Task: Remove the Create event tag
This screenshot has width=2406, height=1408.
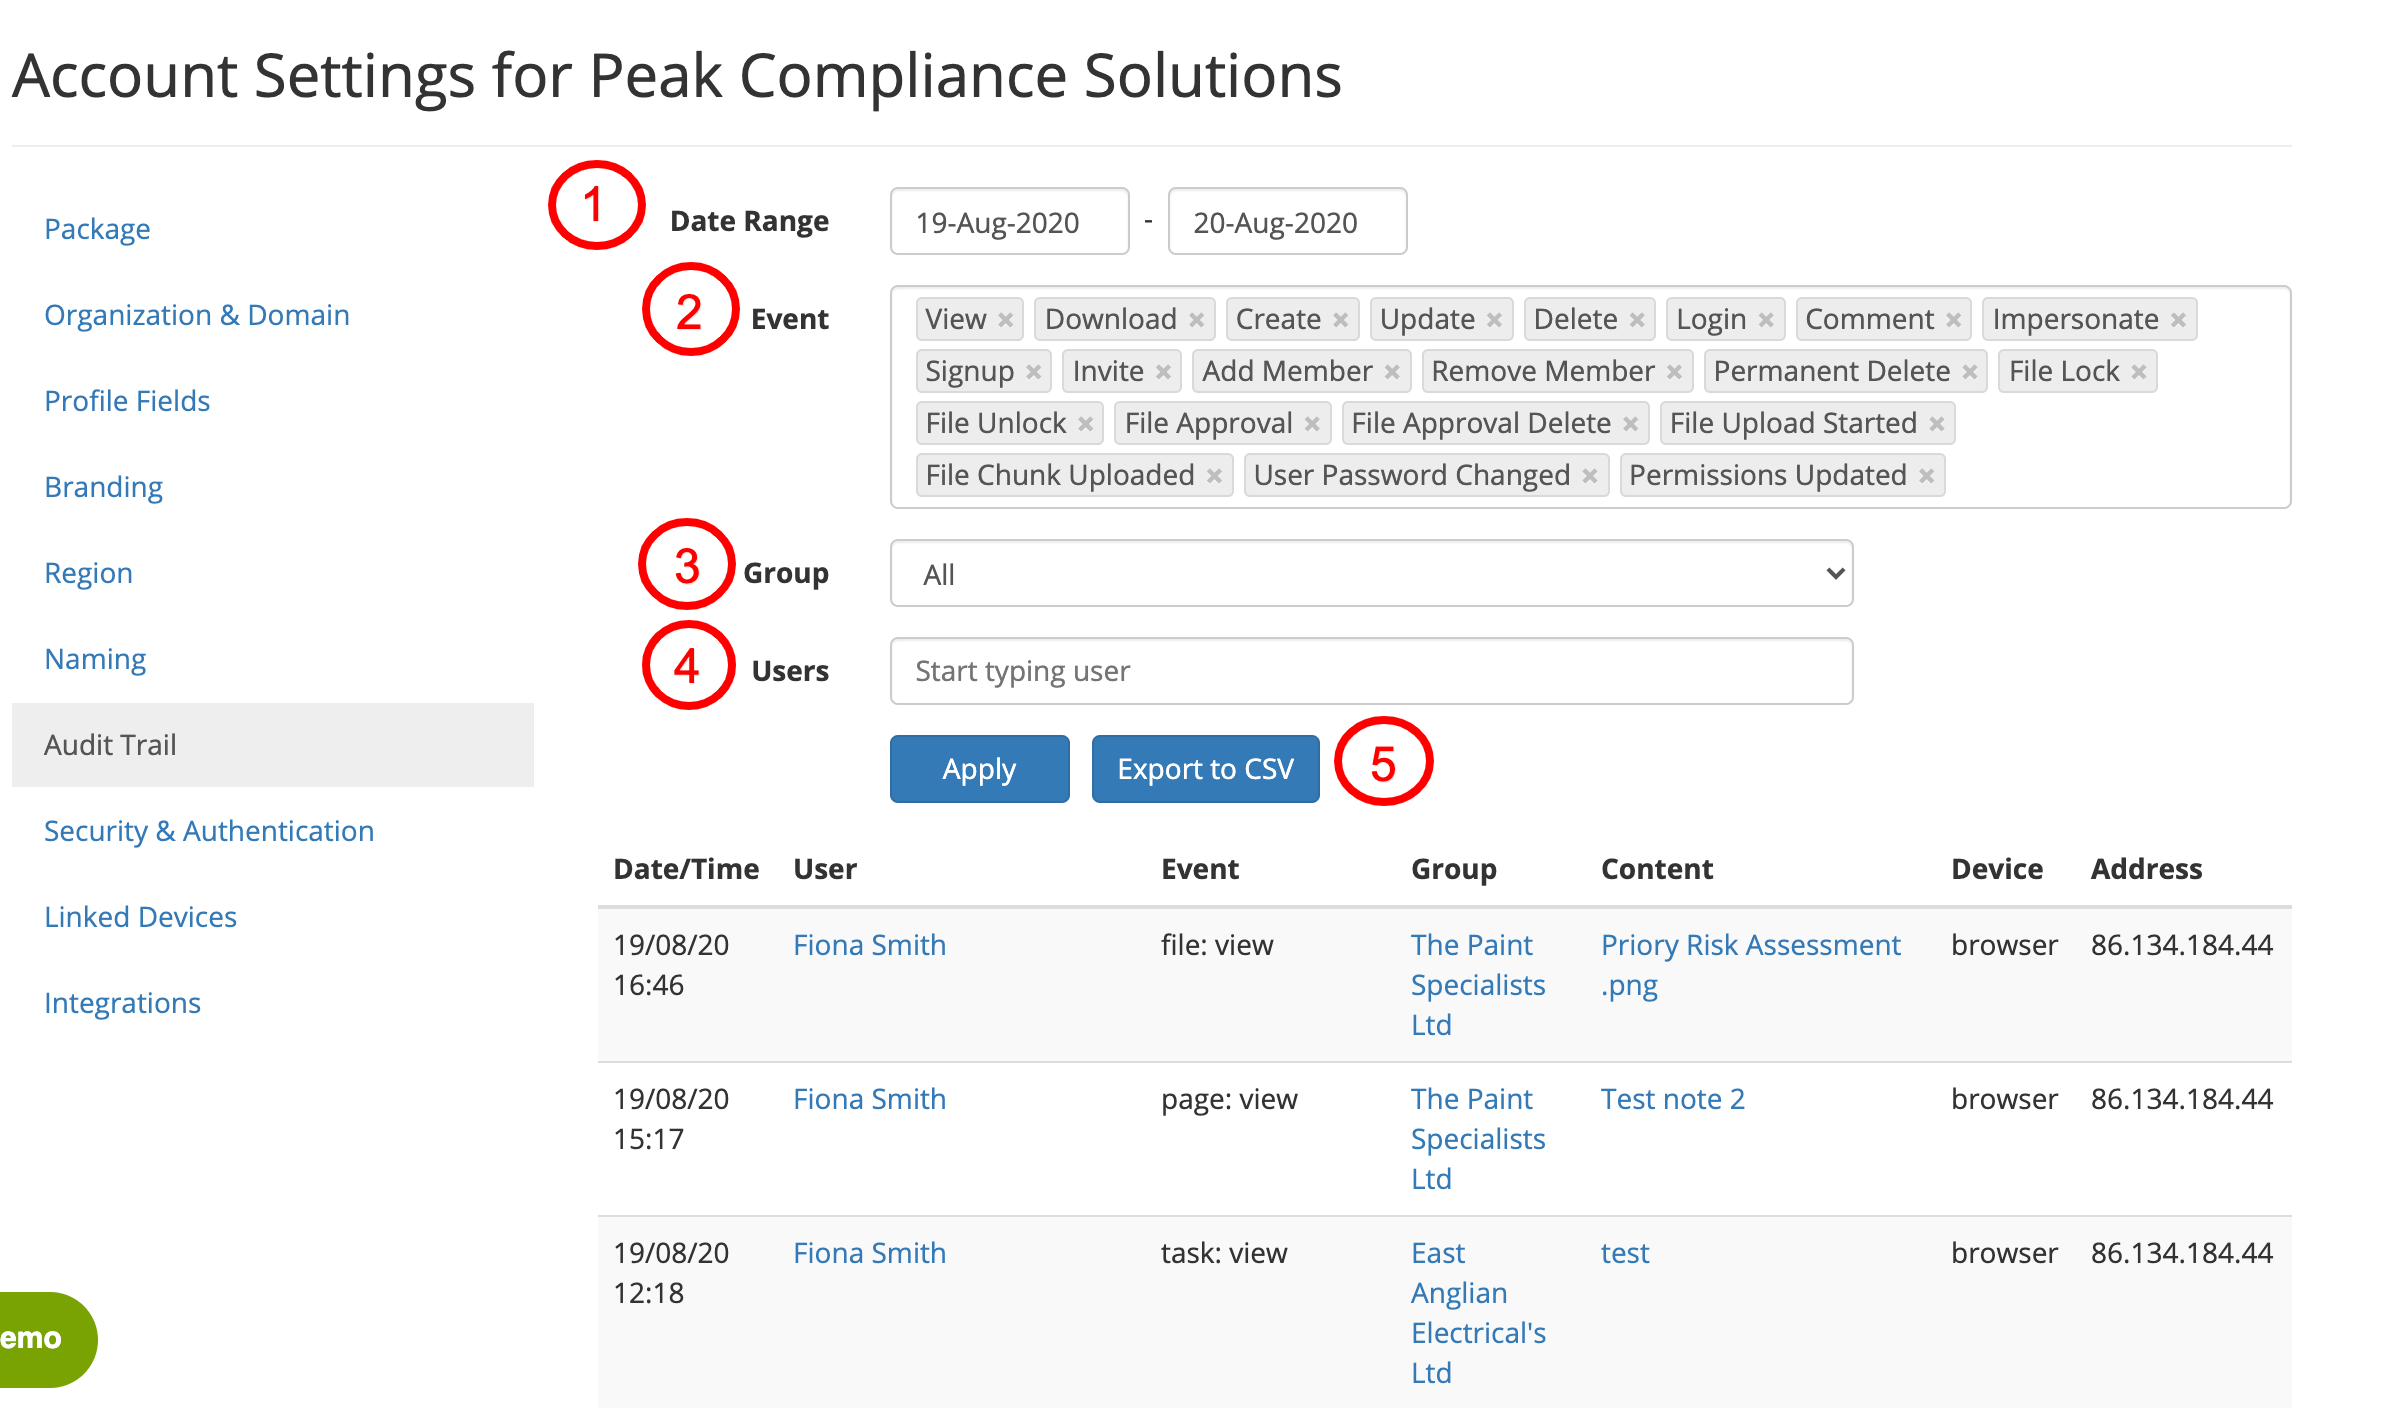Action: pos(1341,320)
